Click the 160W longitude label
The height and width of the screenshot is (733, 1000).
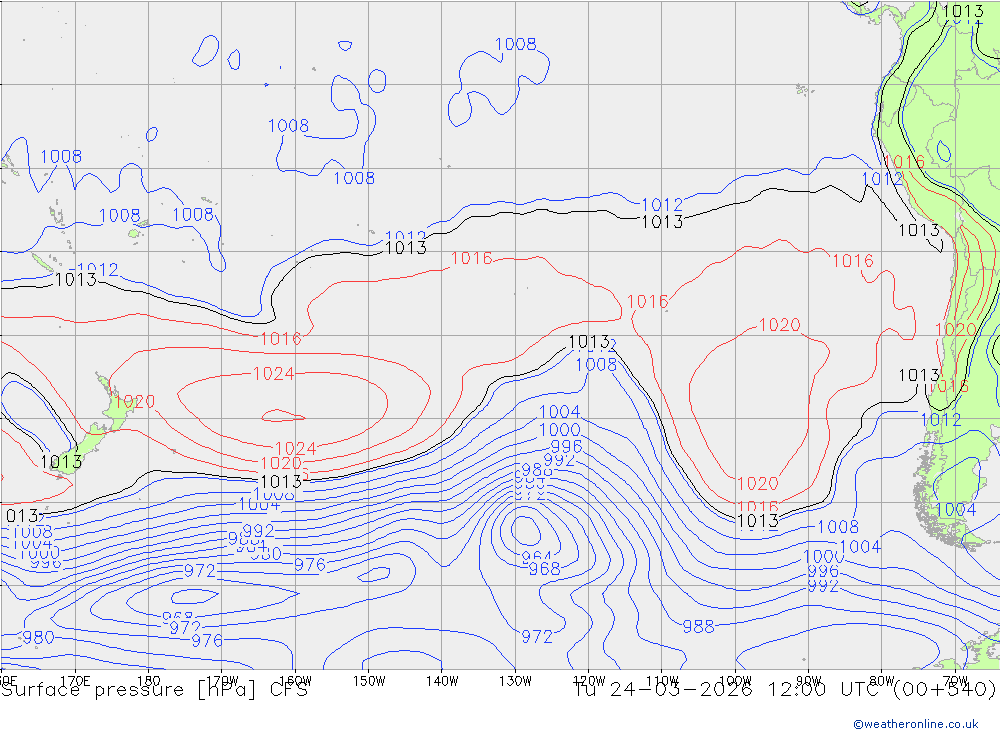point(295,681)
